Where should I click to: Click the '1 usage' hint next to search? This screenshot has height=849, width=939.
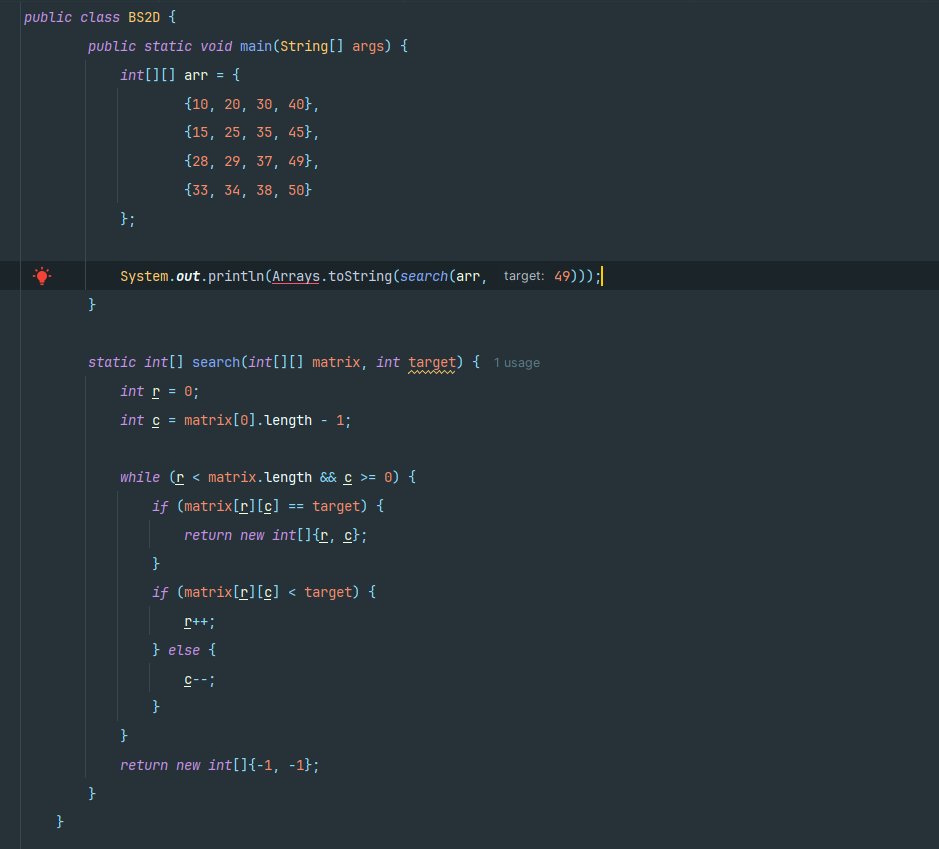click(517, 363)
